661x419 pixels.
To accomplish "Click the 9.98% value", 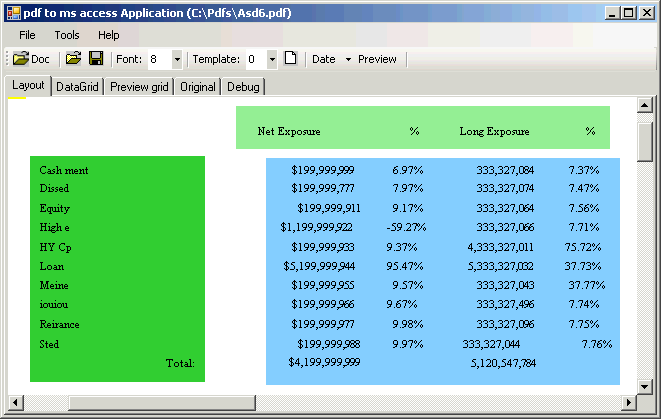I will (x=408, y=324).
